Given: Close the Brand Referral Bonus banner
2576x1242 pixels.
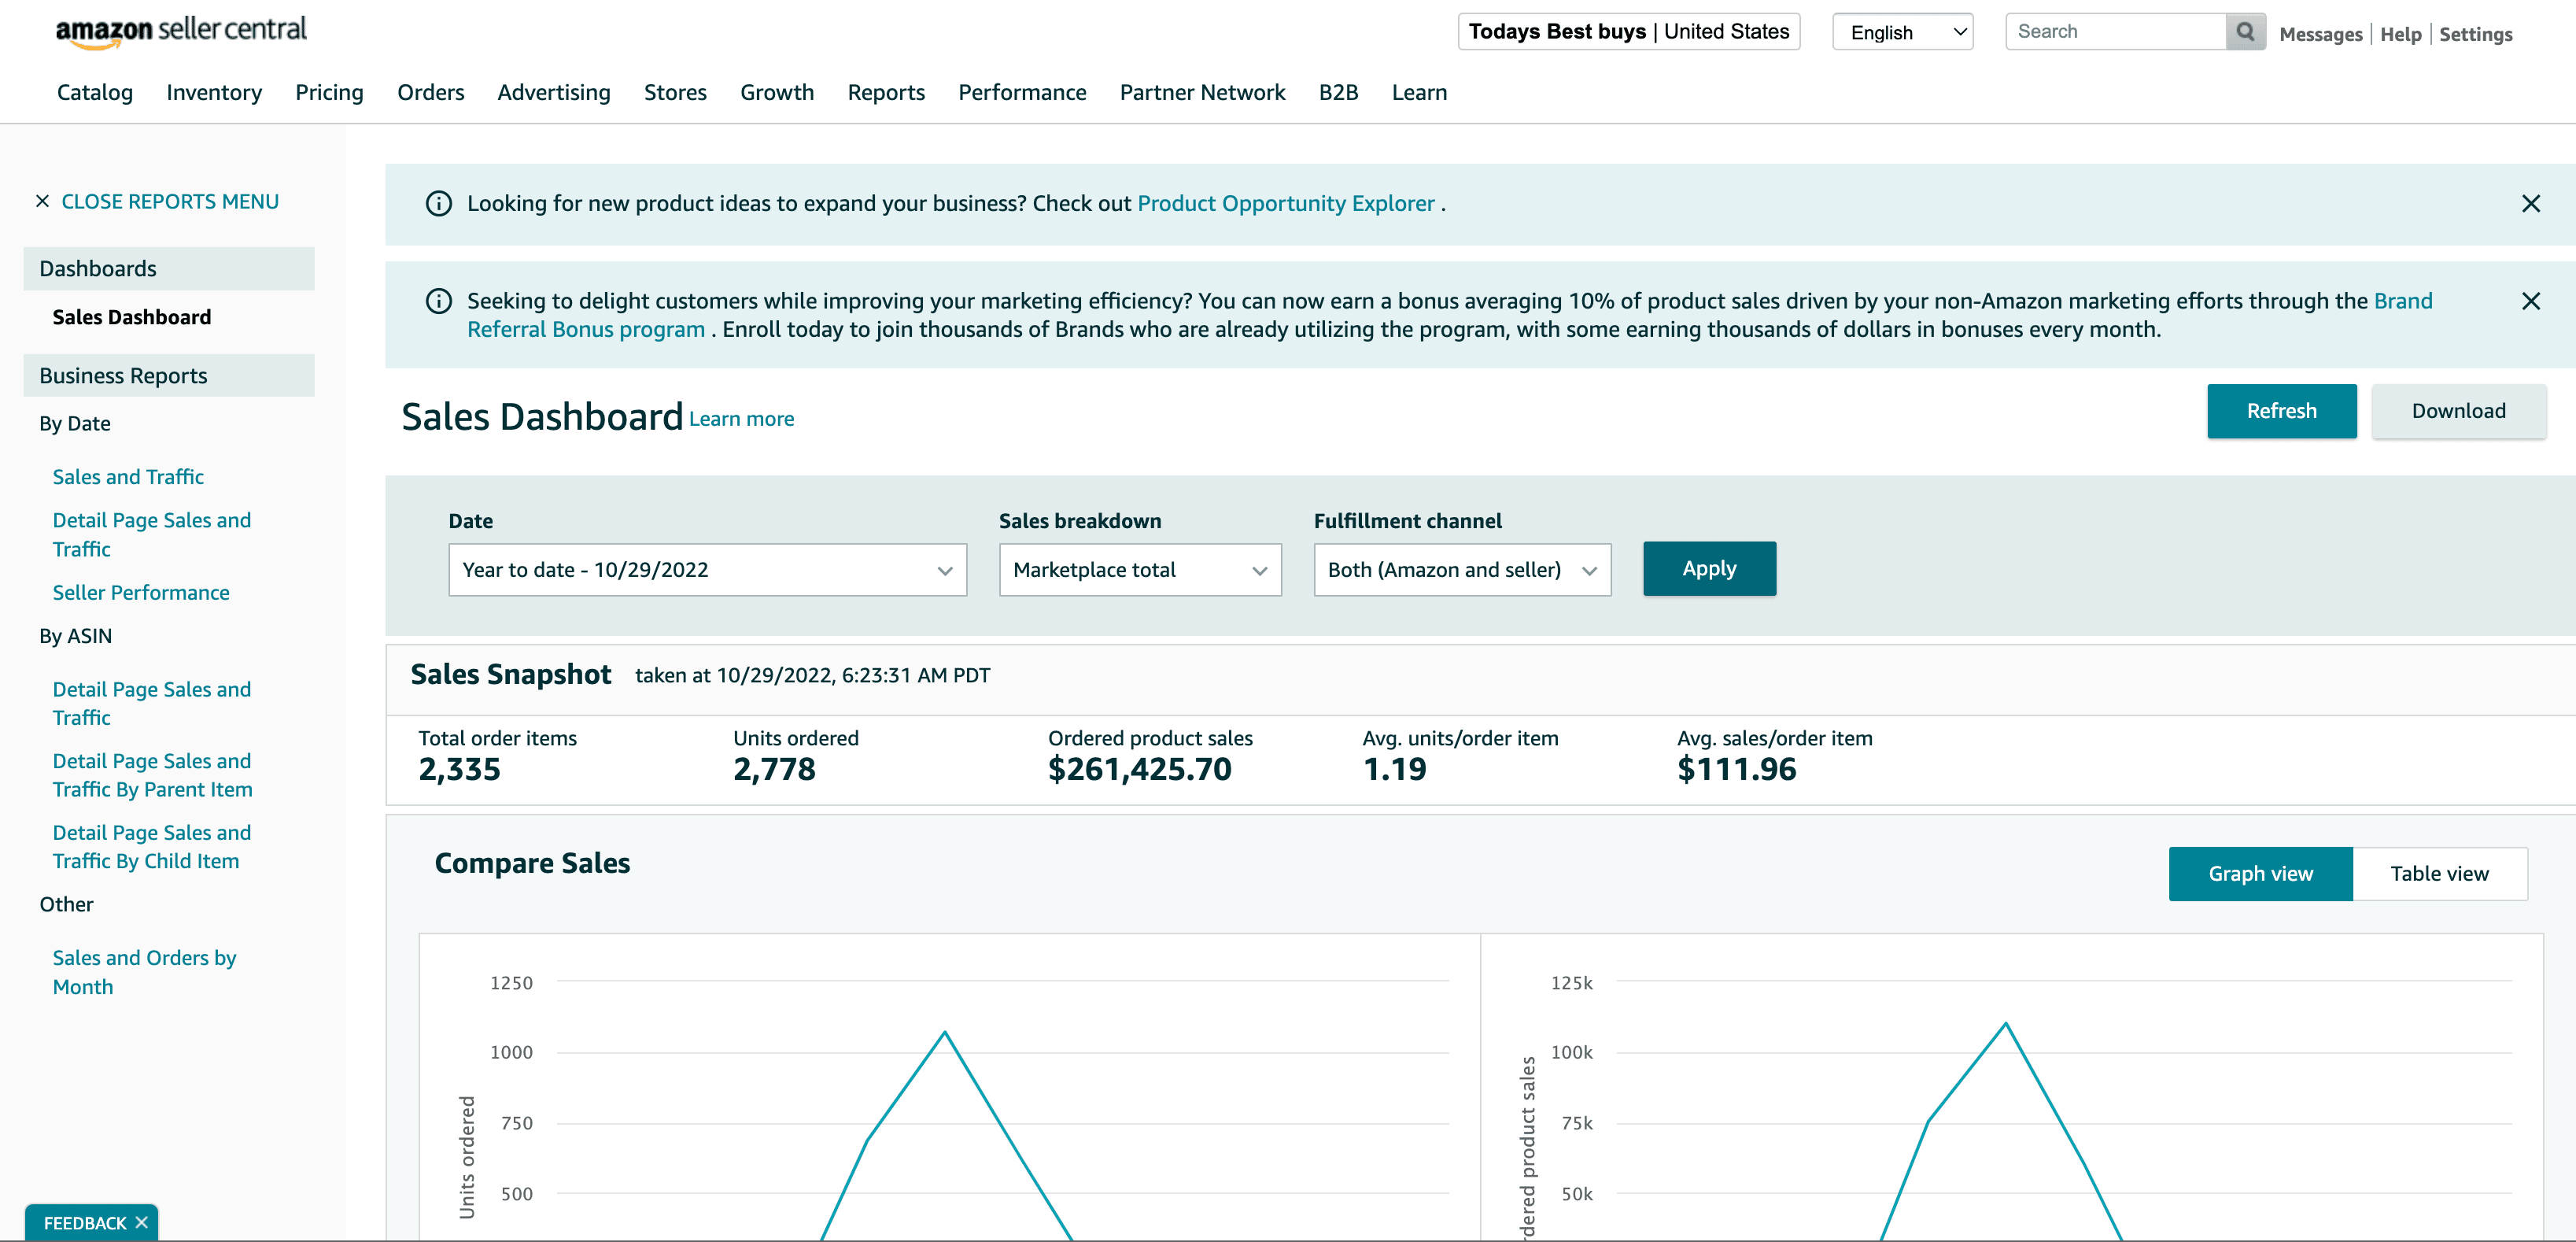Looking at the screenshot, I should [x=2530, y=301].
